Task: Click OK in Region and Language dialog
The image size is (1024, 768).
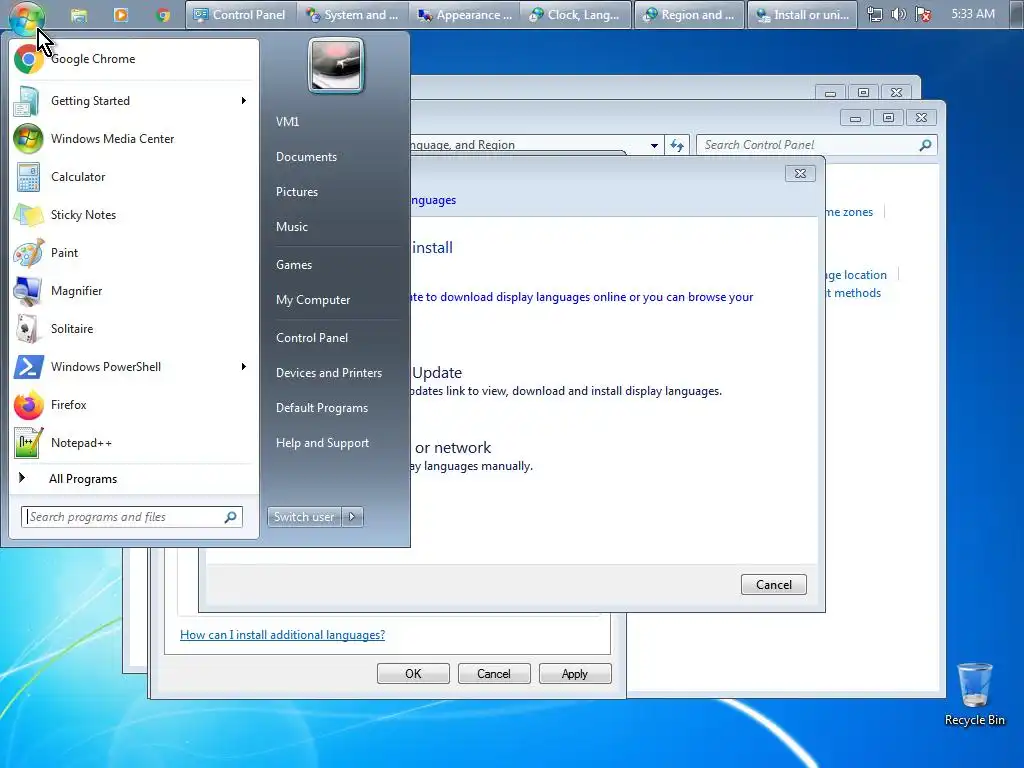Action: point(413,673)
